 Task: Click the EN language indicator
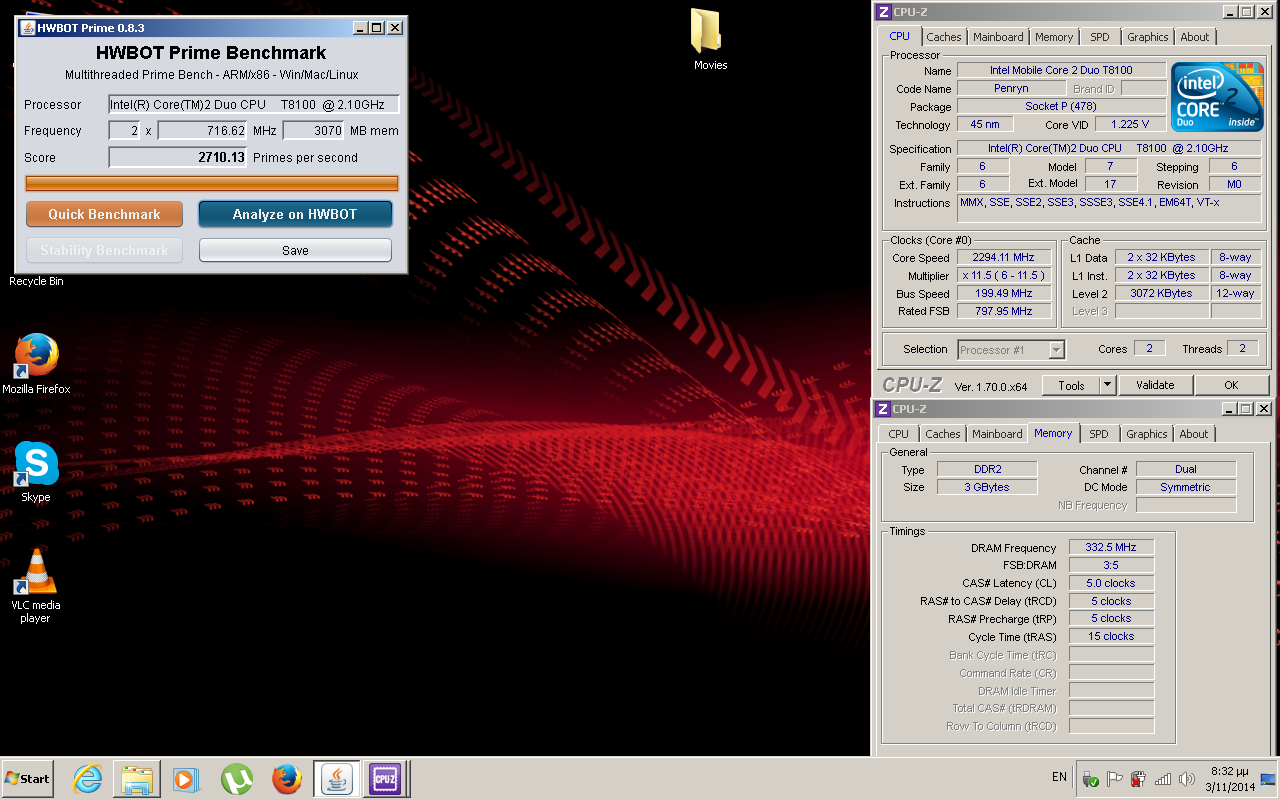tap(1059, 777)
